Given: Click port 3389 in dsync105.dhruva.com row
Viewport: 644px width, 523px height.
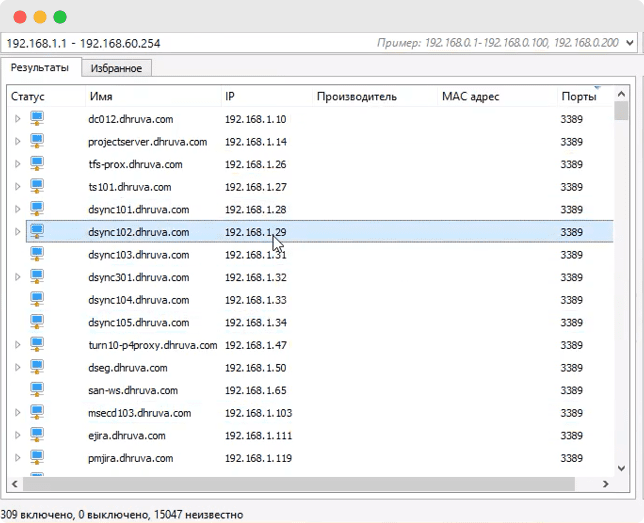Looking at the screenshot, I should click(571, 323).
